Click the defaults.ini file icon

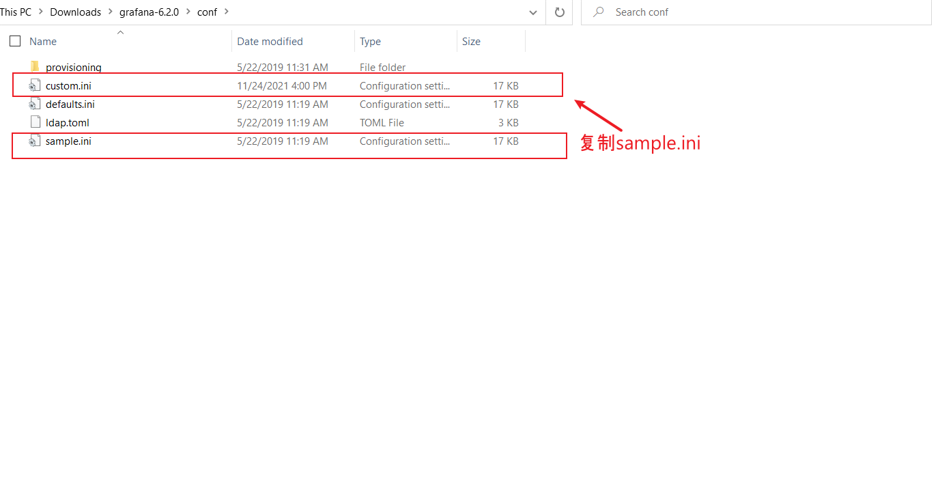[x=35, y=104]
